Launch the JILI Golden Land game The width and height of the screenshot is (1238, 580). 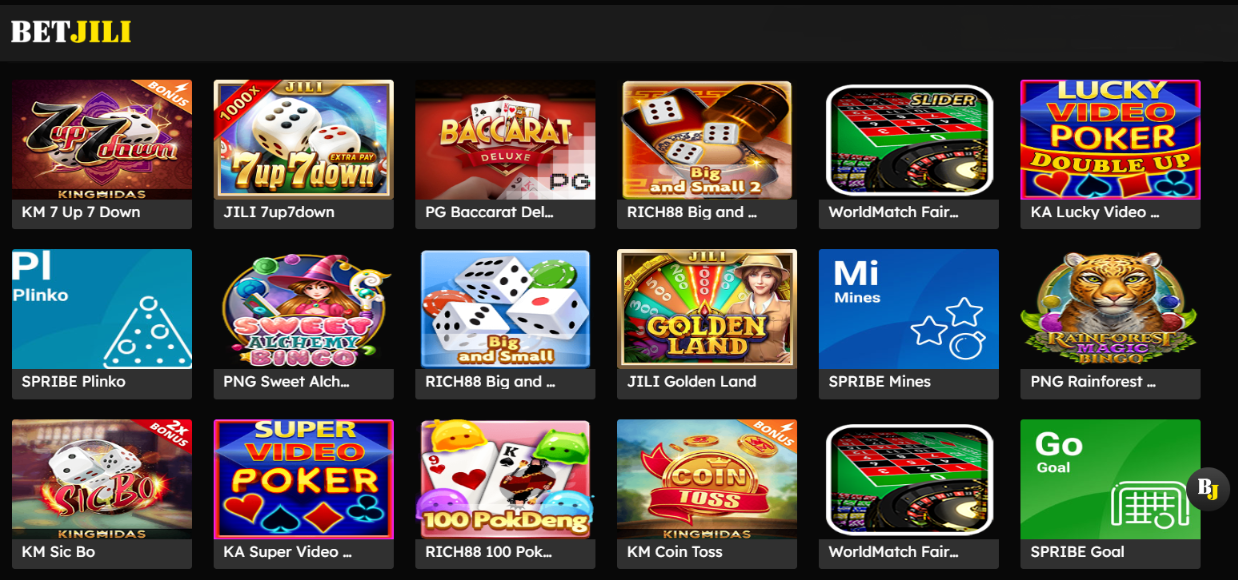coord(707,309)
